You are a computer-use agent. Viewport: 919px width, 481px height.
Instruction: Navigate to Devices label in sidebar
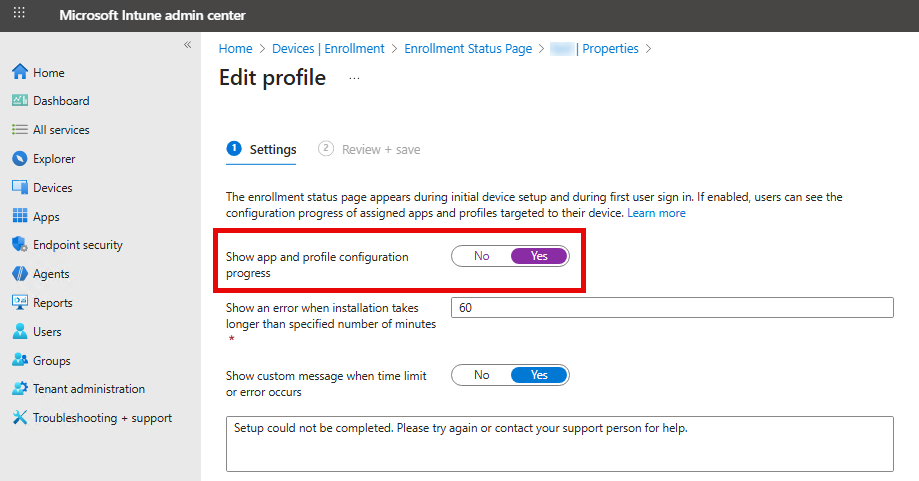click(53, 187)
